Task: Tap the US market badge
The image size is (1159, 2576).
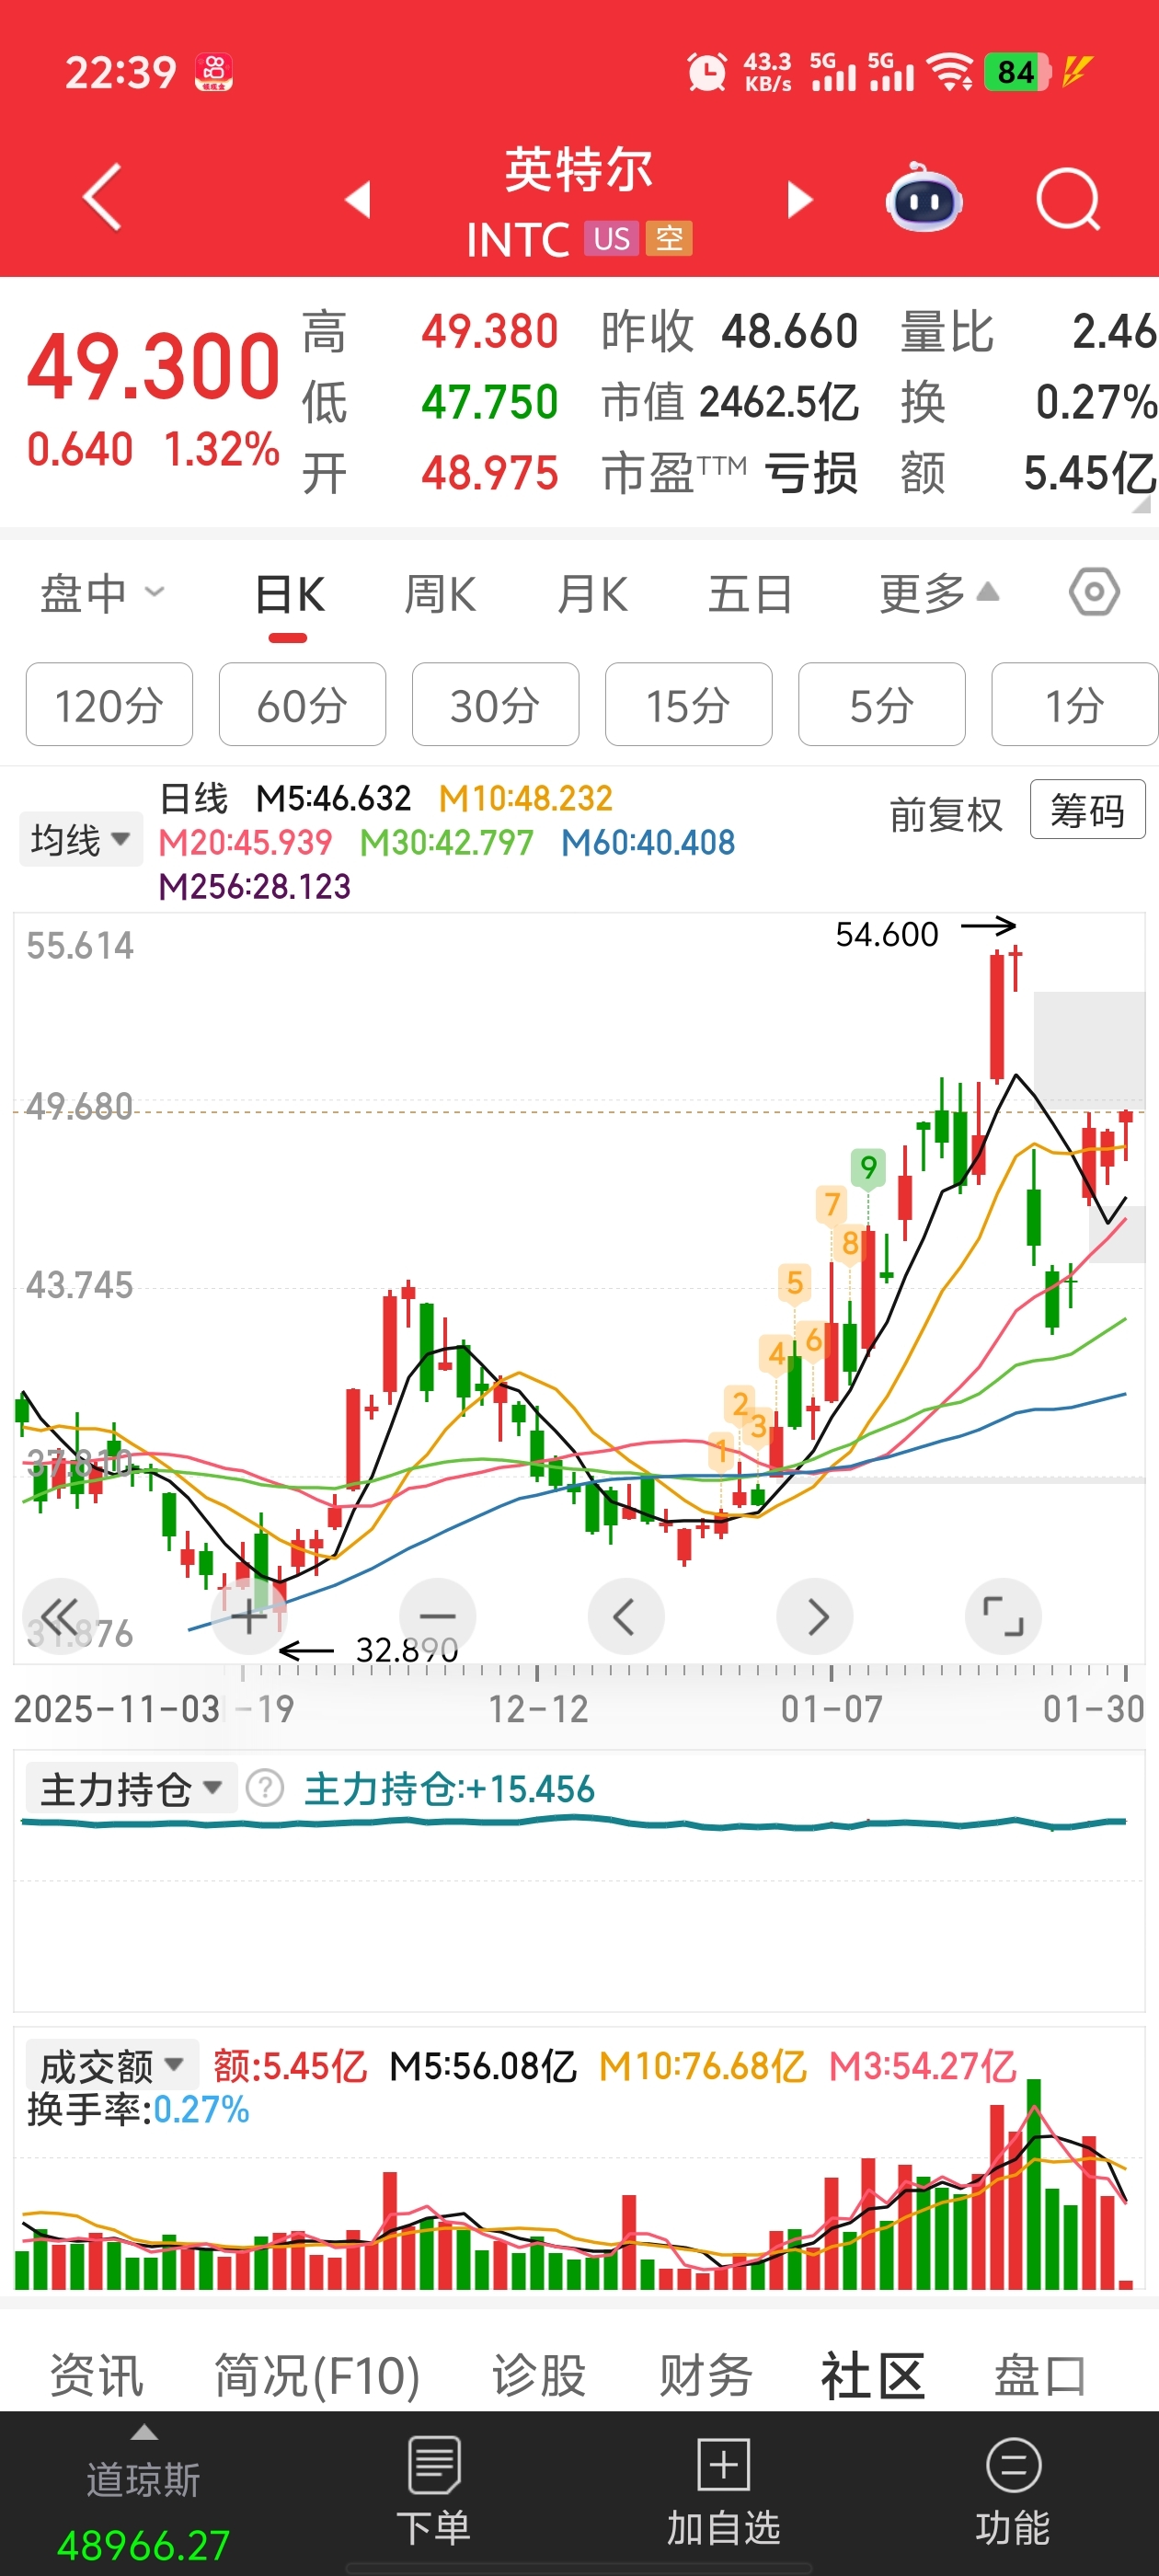Action: pos(611,238)
